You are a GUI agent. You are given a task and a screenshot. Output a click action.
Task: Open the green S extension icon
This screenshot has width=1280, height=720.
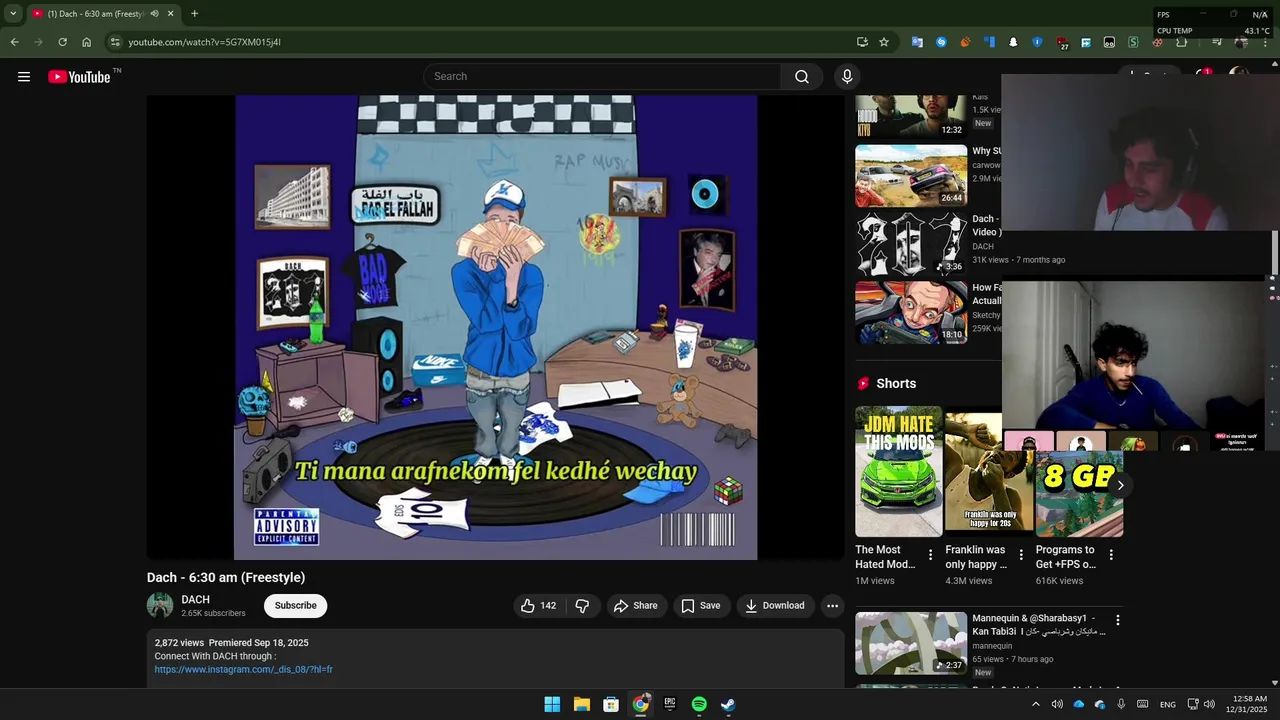click(1133, 42)
